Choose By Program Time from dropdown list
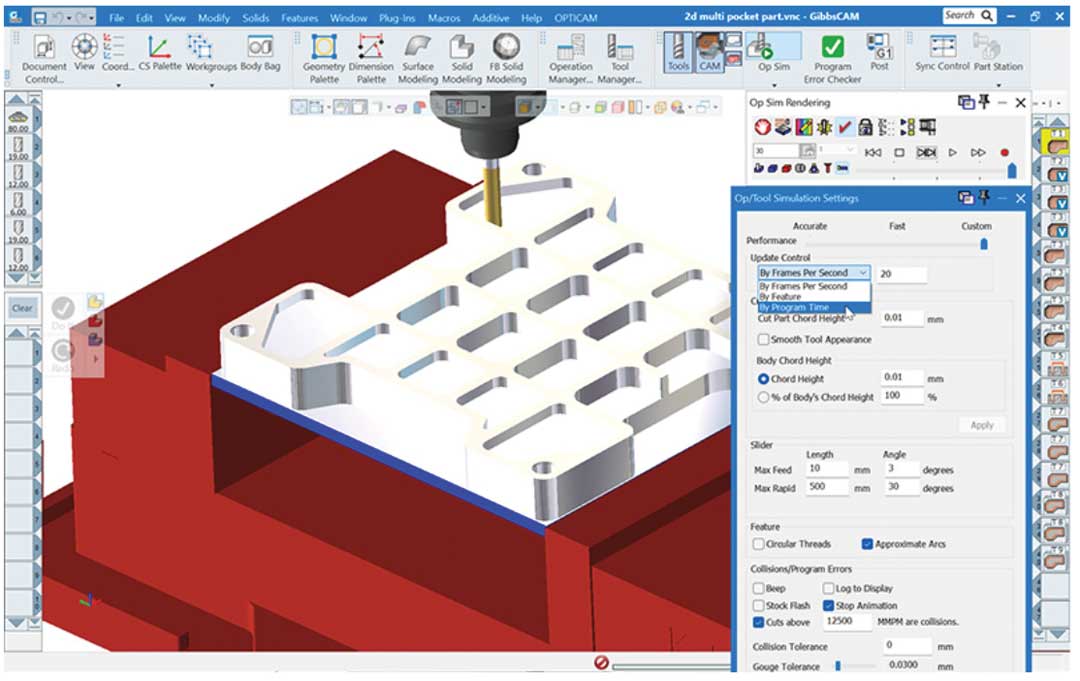The width and height of the screenshot is (1080, 681). pyautogui.click(x=794, y=308)
